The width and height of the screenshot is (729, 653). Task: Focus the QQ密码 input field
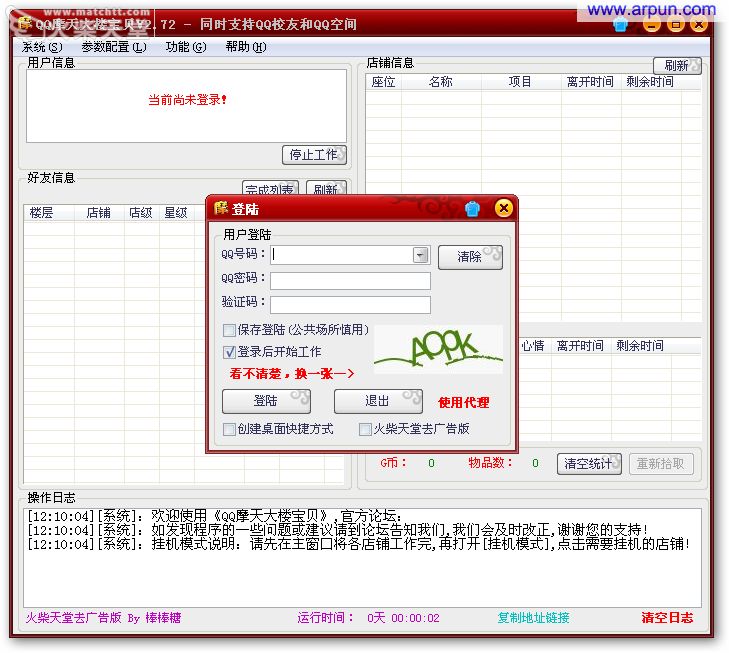[x=351, y=281]
